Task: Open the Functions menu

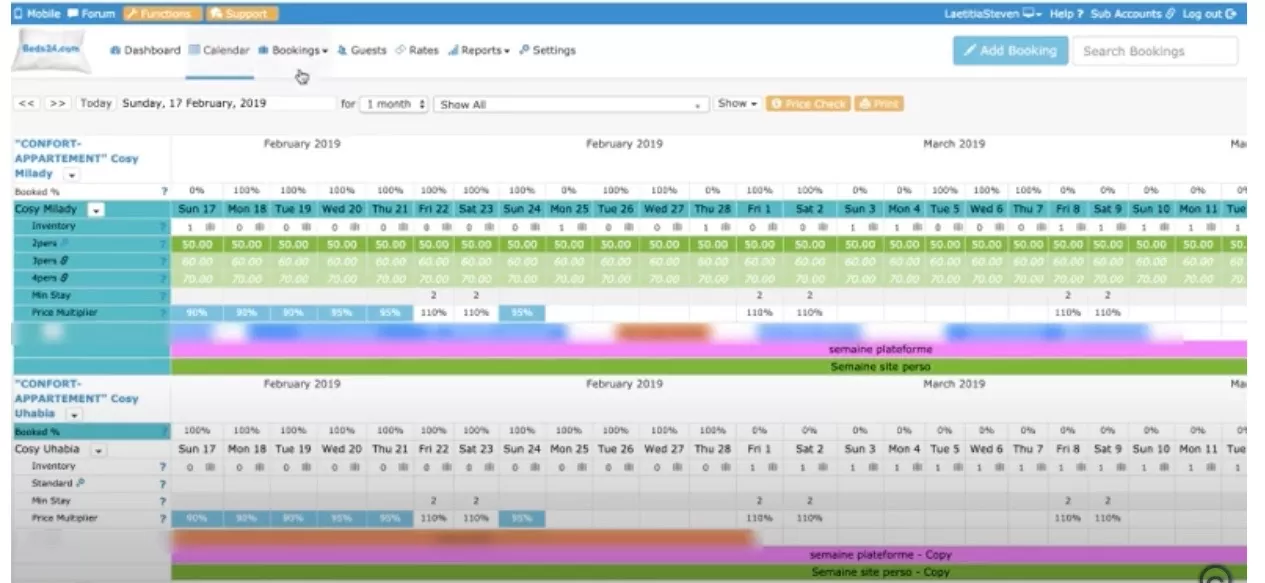Action: [x=160, y=14]
